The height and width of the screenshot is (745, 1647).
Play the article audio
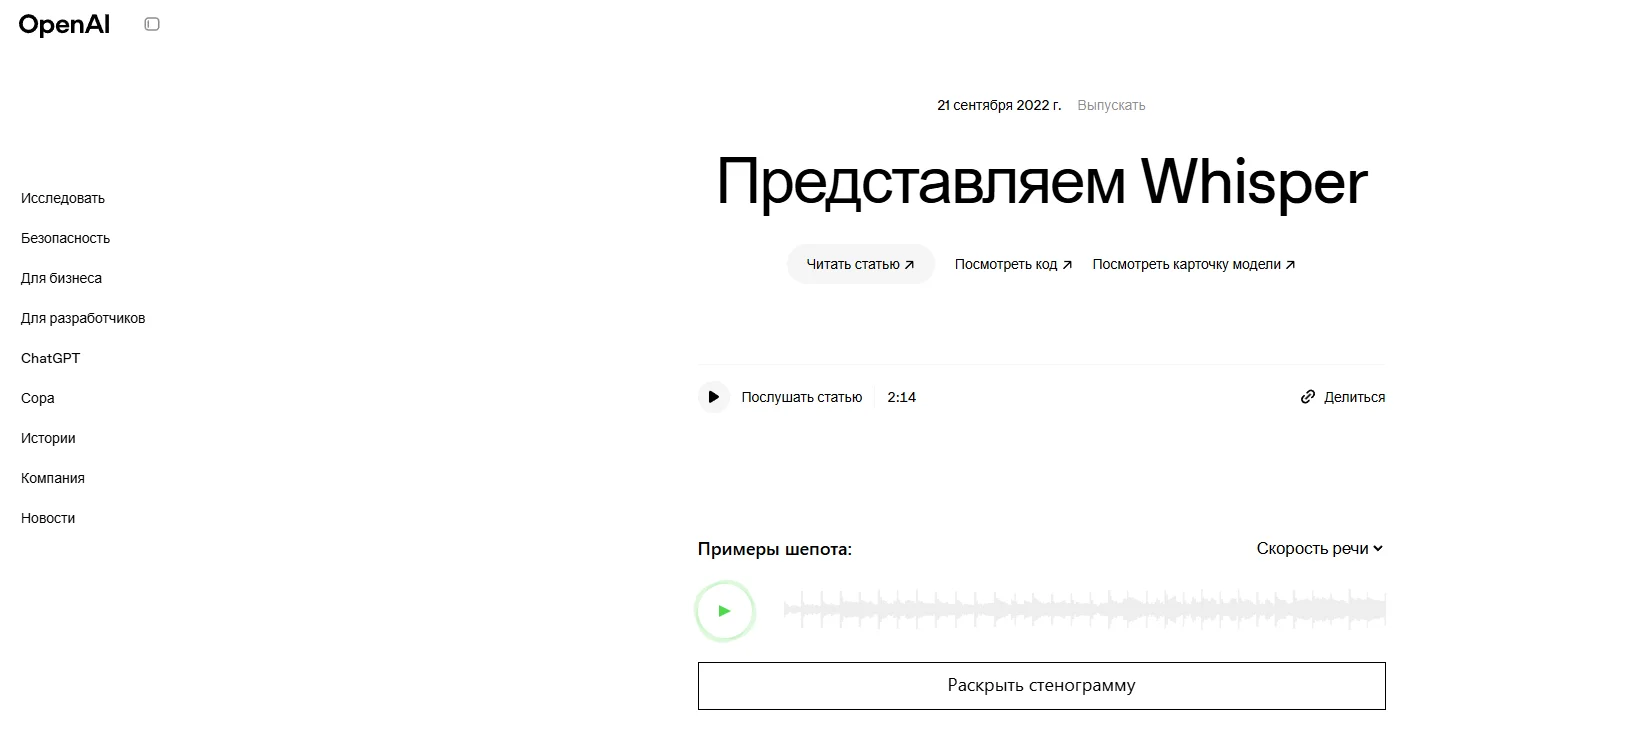pyautogui.click(x=713, y=397)
